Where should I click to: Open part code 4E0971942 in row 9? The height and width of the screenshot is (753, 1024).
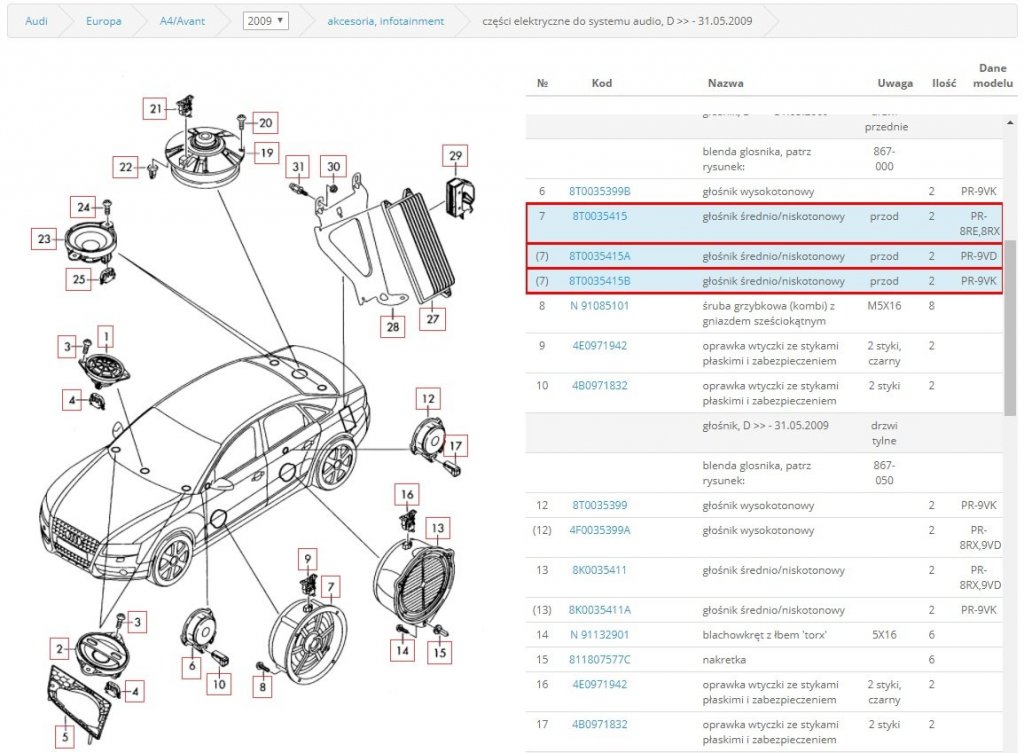pos(600,345)
